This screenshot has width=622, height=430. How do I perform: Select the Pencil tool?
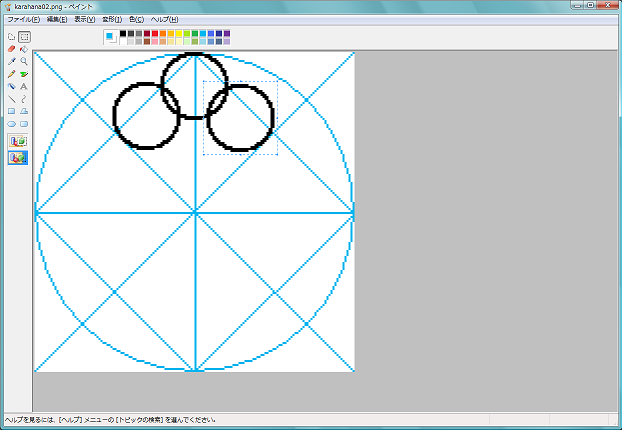click(12, 74)
